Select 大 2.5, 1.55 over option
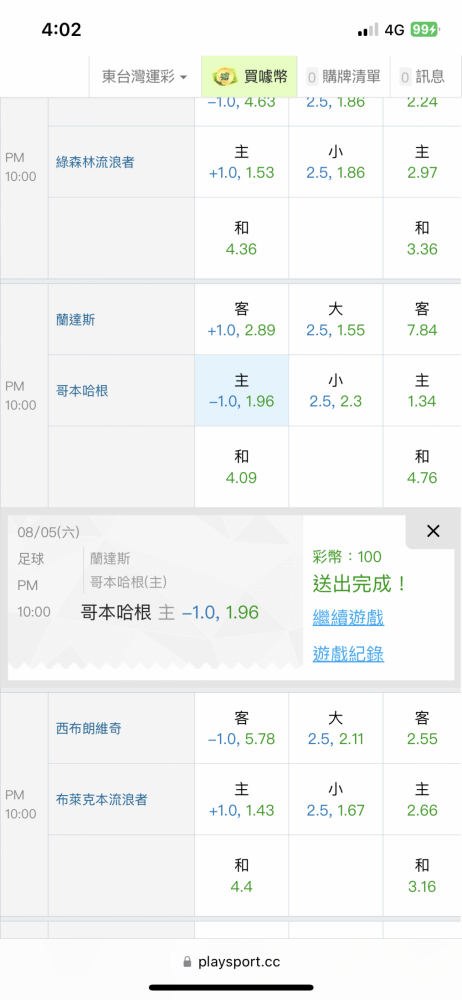Screen dimensions: 462x1000 click(x=336, y=320)
